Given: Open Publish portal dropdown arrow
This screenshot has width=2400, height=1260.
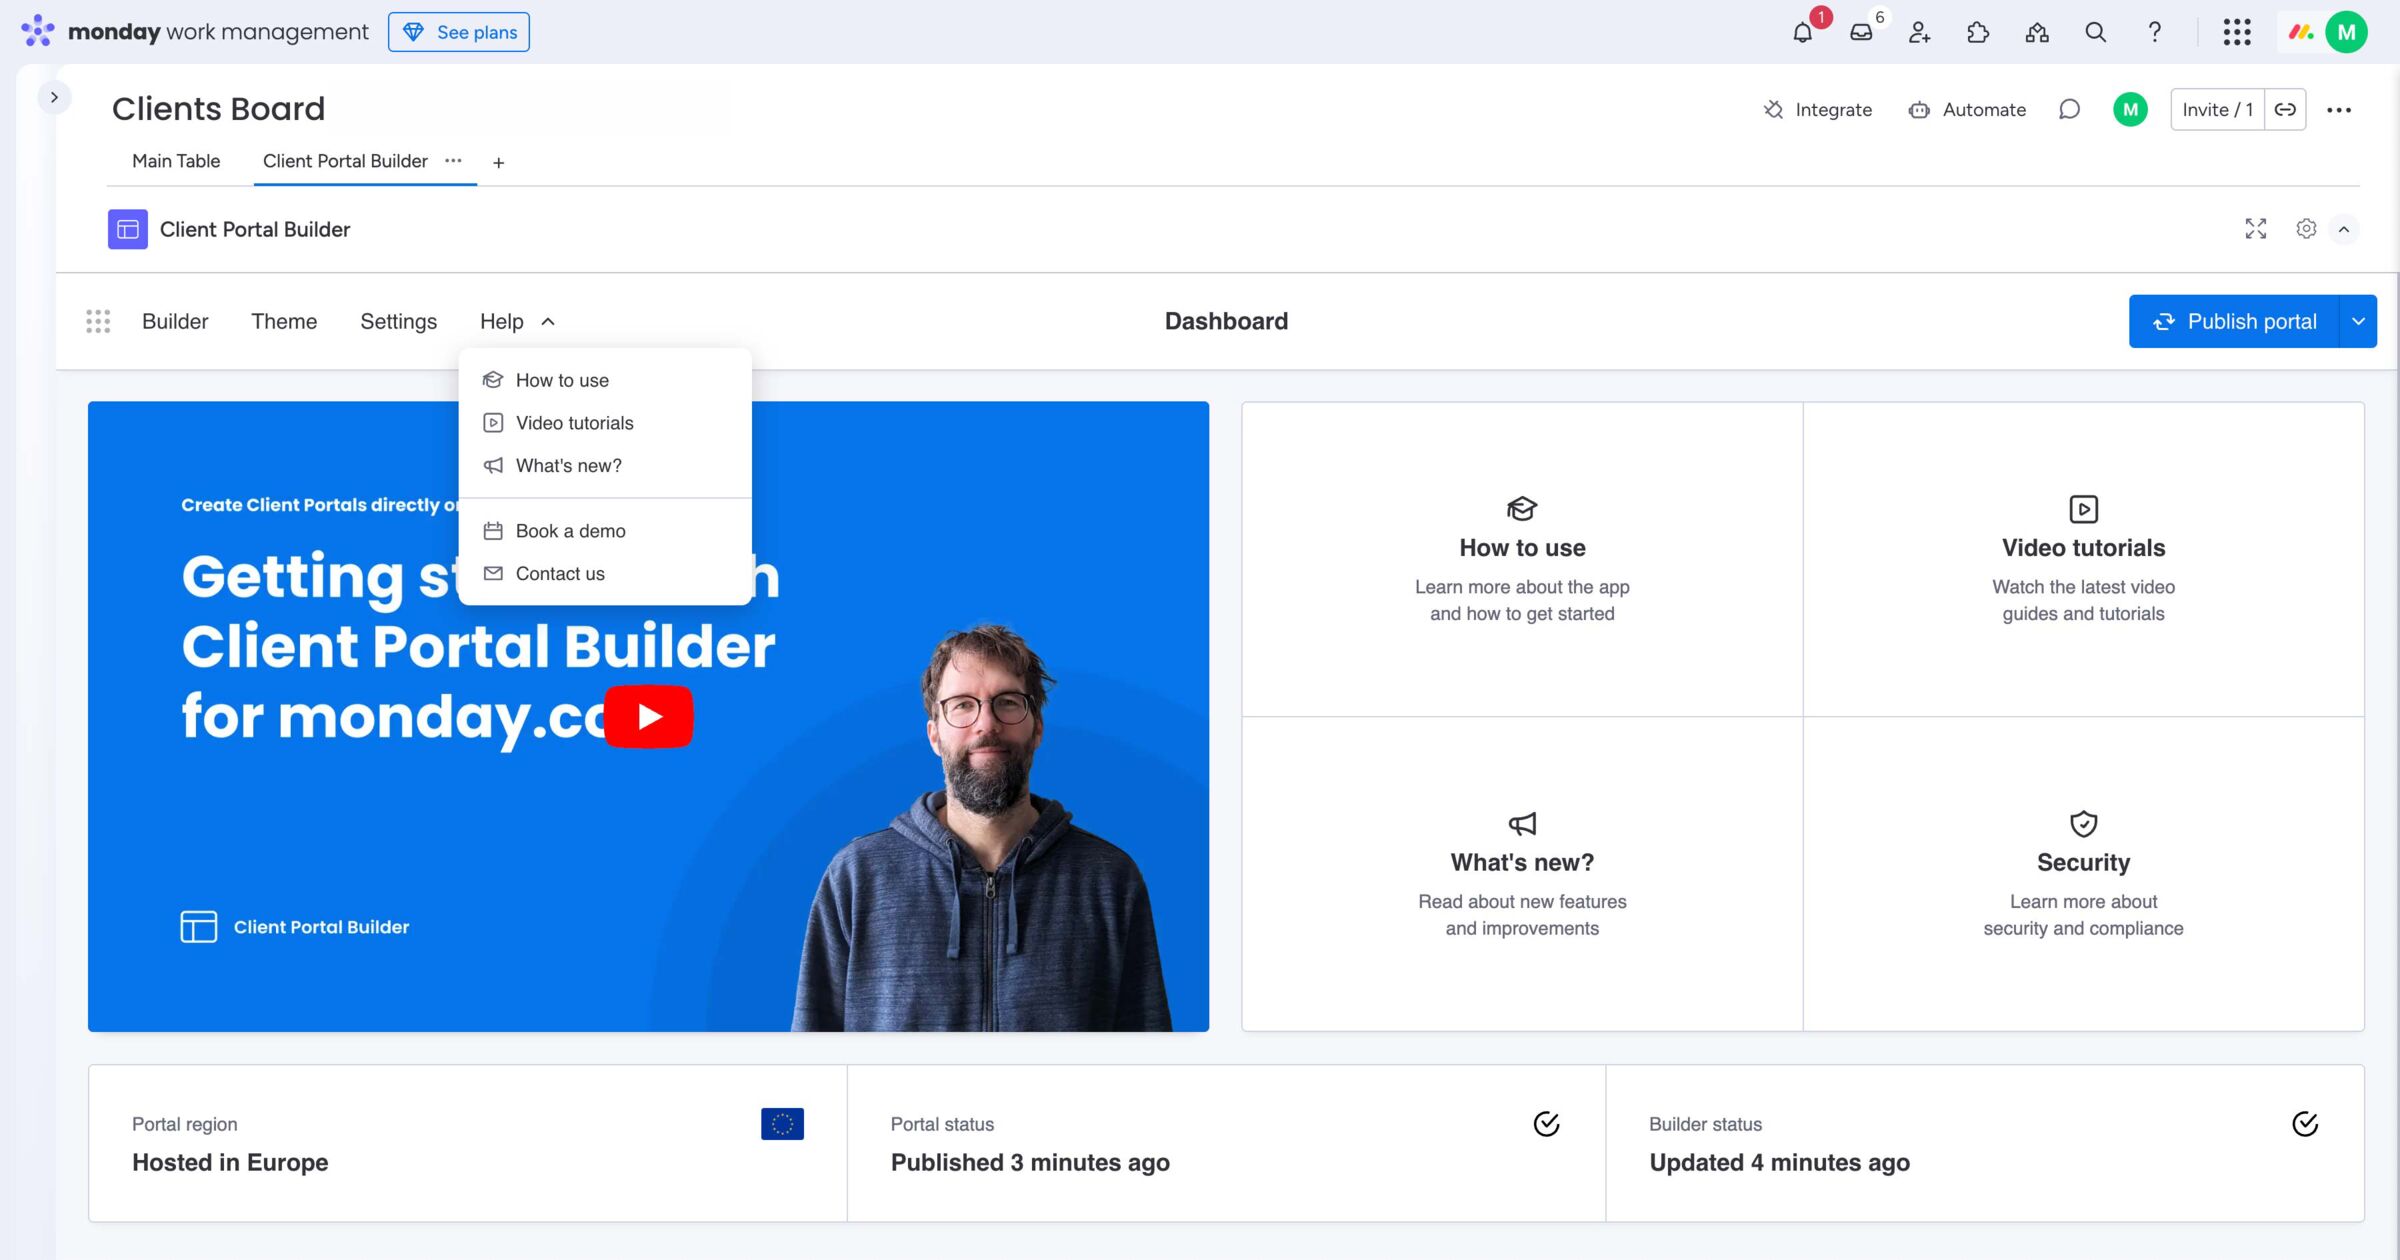Looking at the screenshot, I should pyautogui.click(x=2358, y=321).
